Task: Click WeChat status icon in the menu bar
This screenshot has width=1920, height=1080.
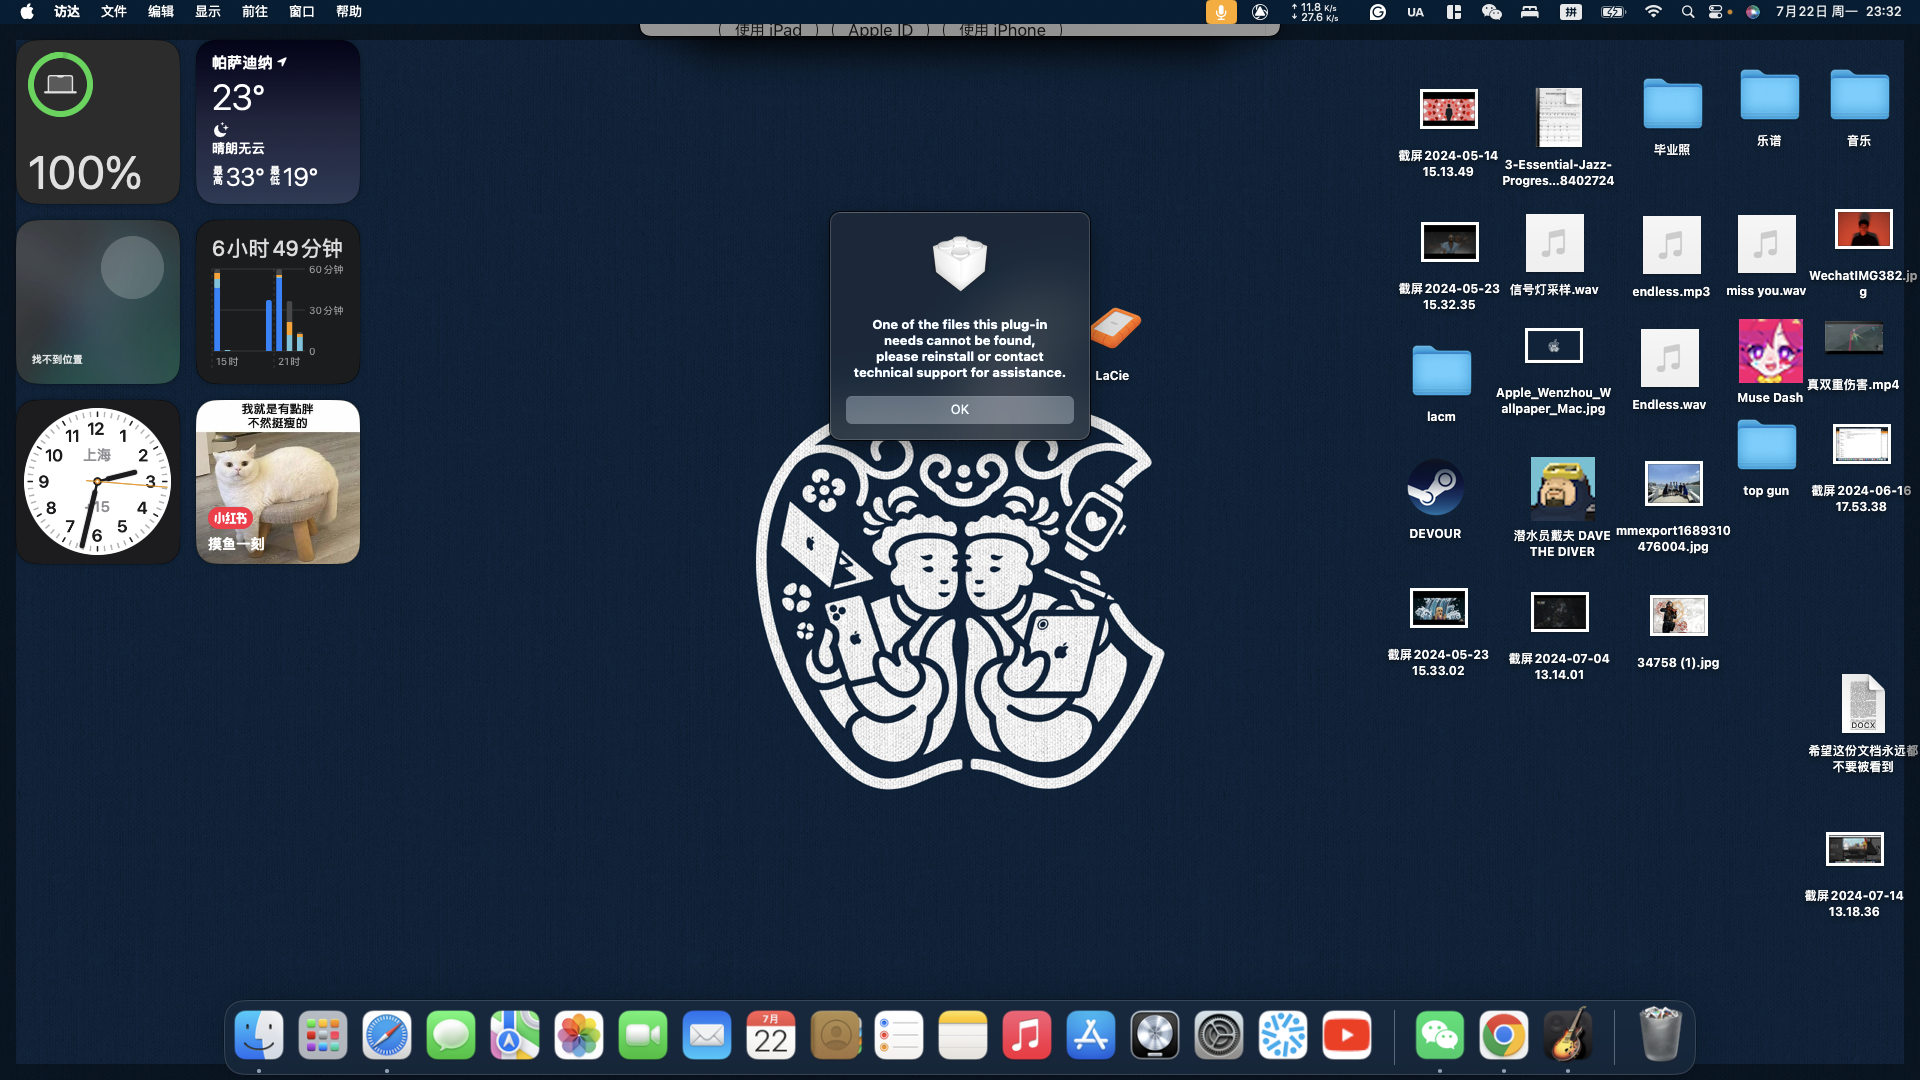Action: point(1491,12)
